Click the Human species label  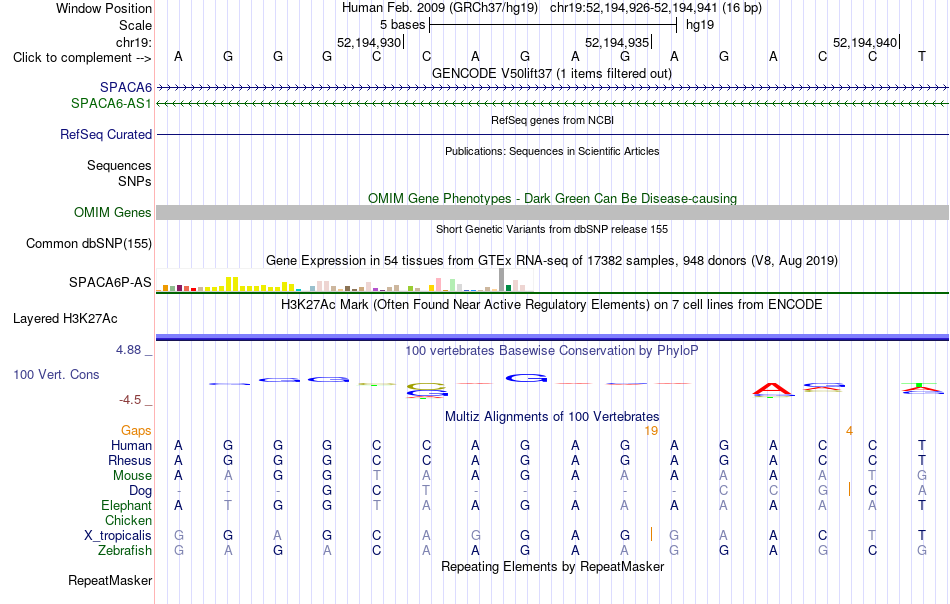click(x=131, y=445)
